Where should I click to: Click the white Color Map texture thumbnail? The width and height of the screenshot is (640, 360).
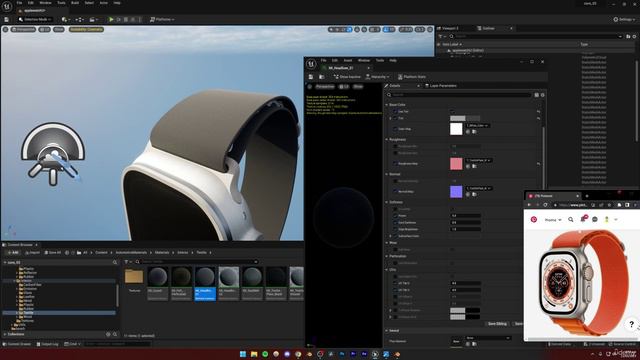click(x=456, y=129)
